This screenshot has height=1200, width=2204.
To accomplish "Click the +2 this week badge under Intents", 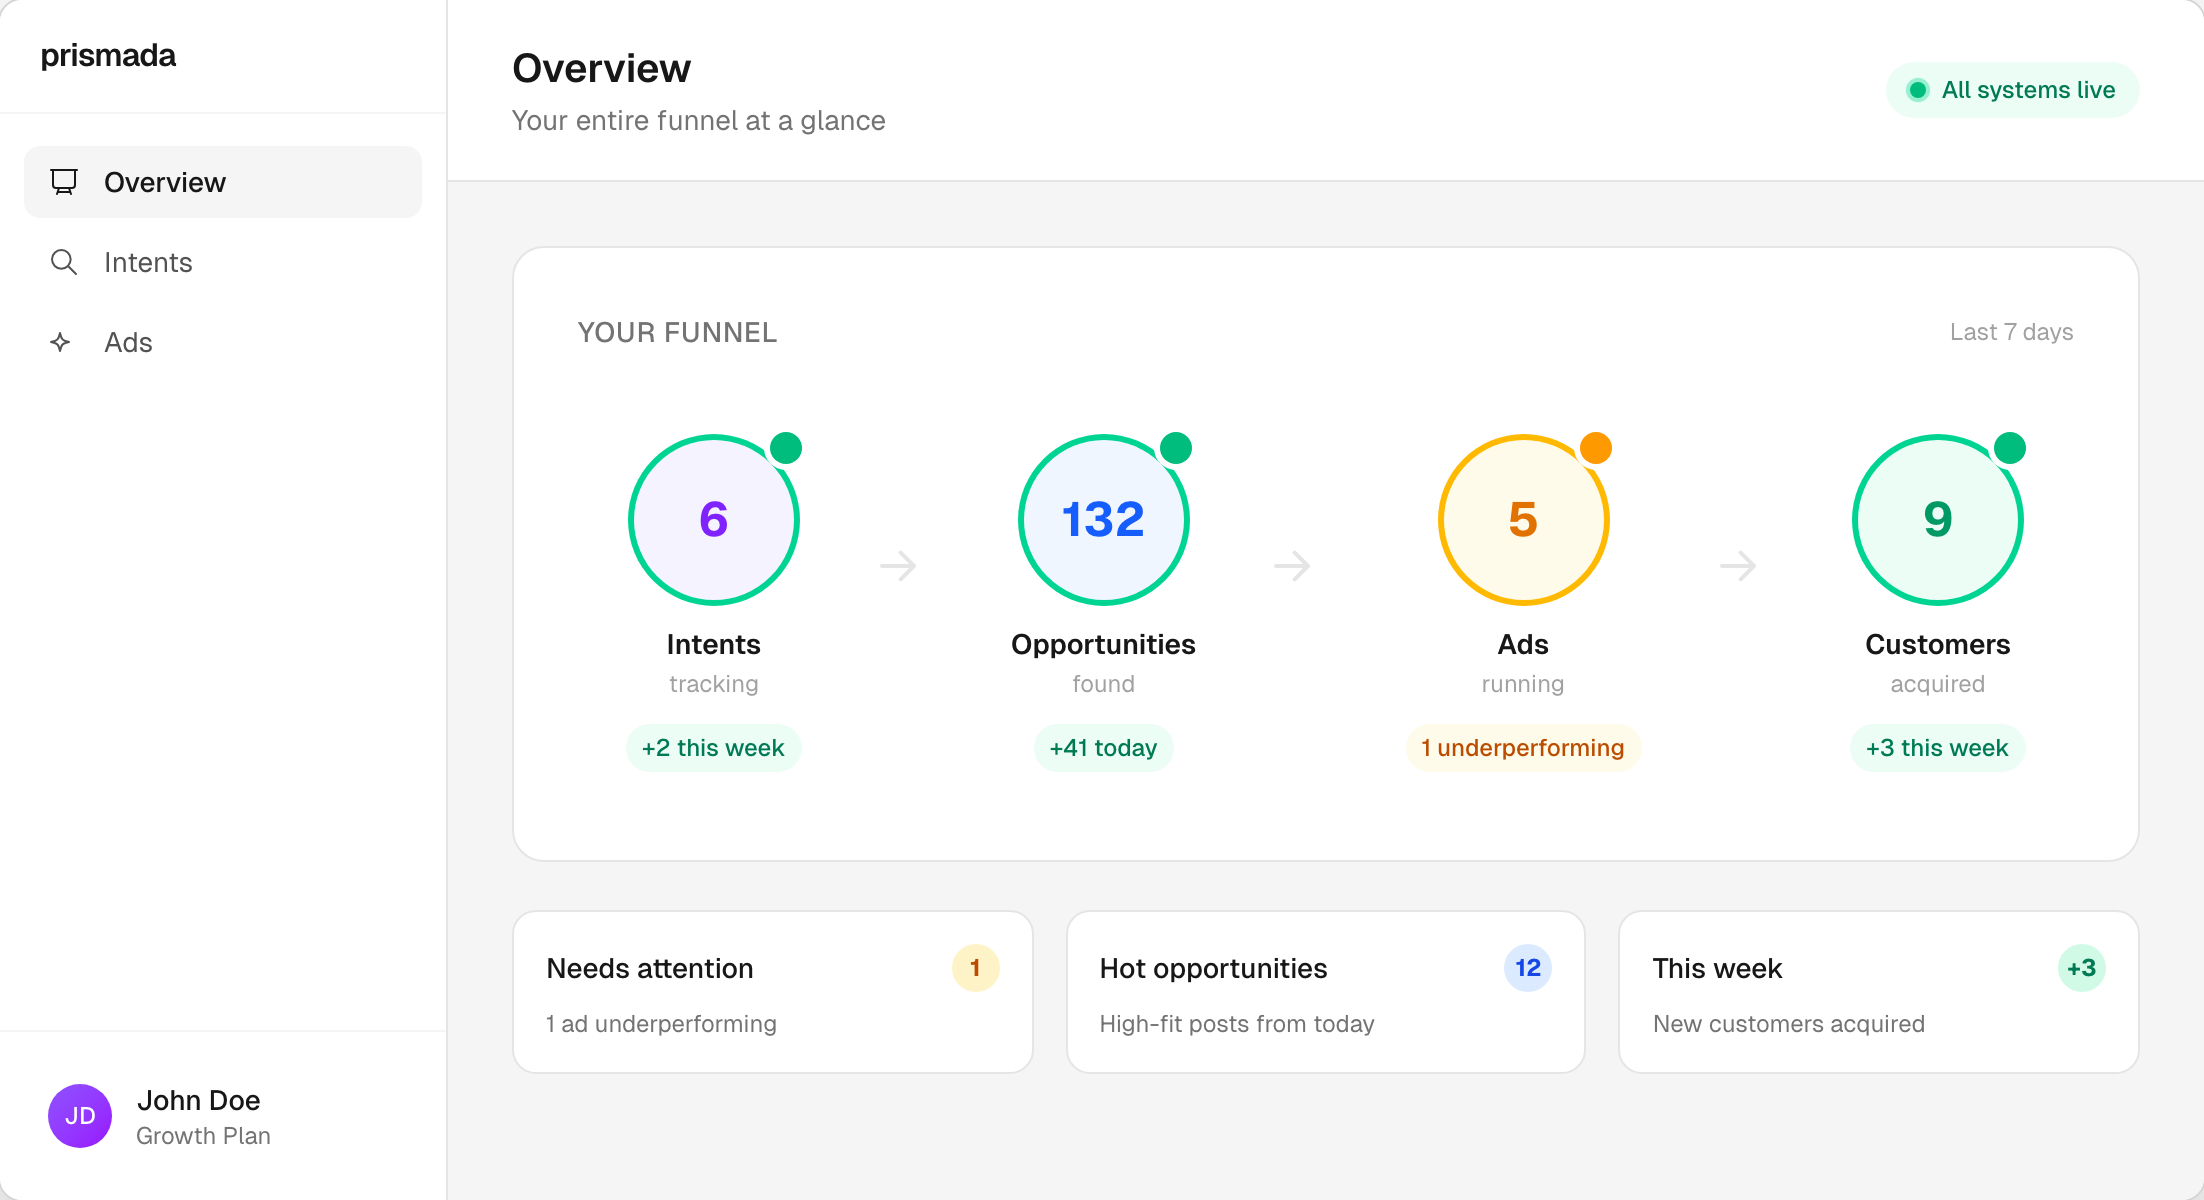I will pyautogui.click(x=713, y=747).
